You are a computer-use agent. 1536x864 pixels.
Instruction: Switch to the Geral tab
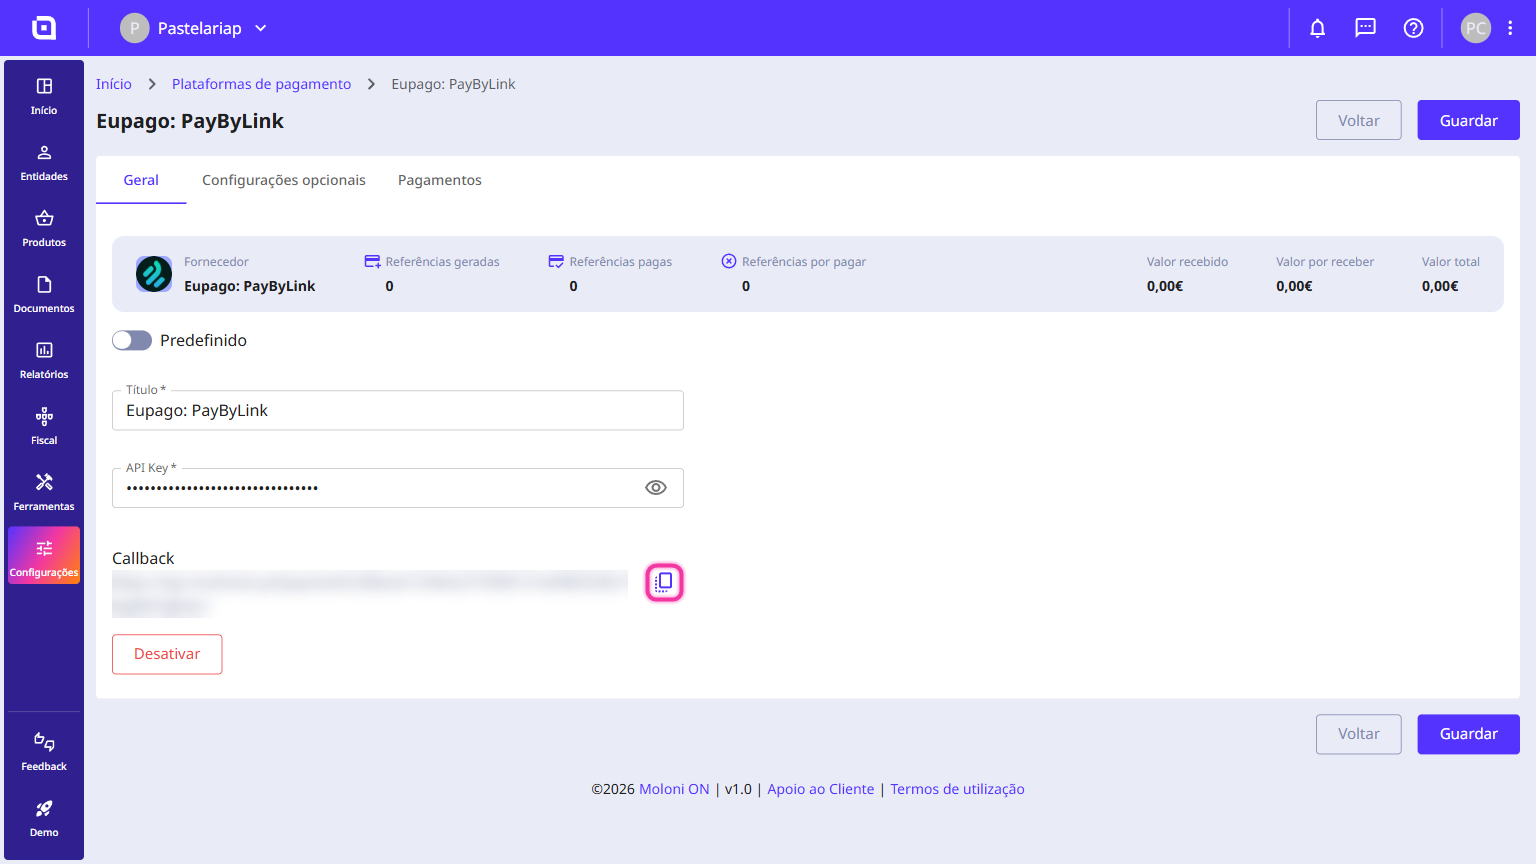[x=141, y=180]
